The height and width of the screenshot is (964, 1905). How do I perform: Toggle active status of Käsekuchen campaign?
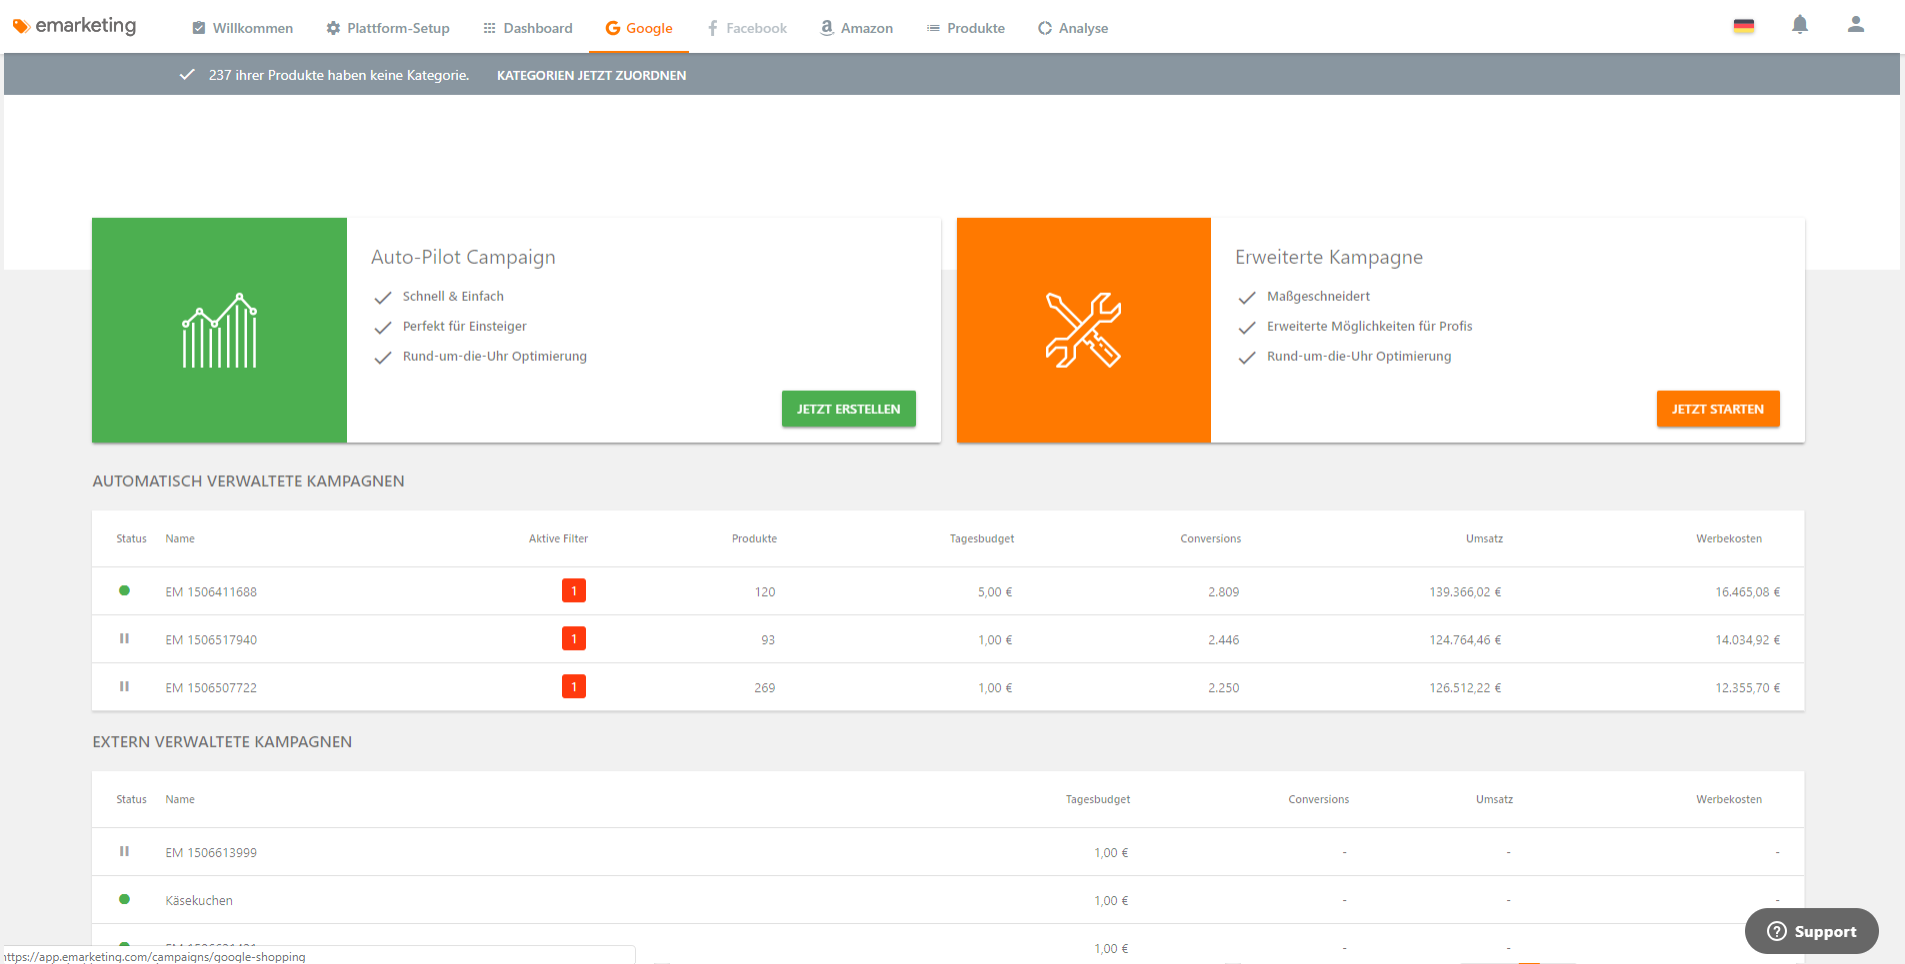click(124, 900)
